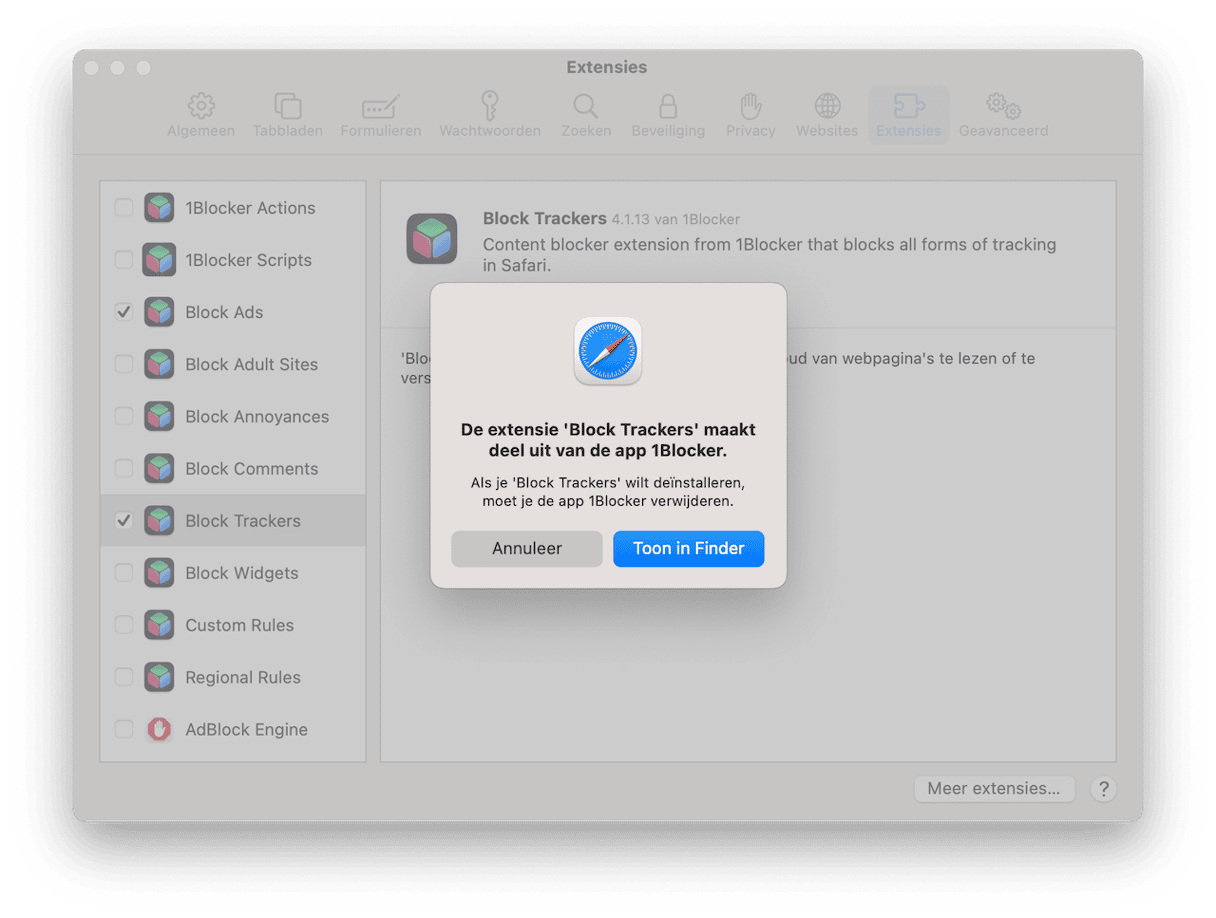Screen dimensions: 1216x918
Task: Select the Tabbladen toolbar icon
Action: [288, 105]
